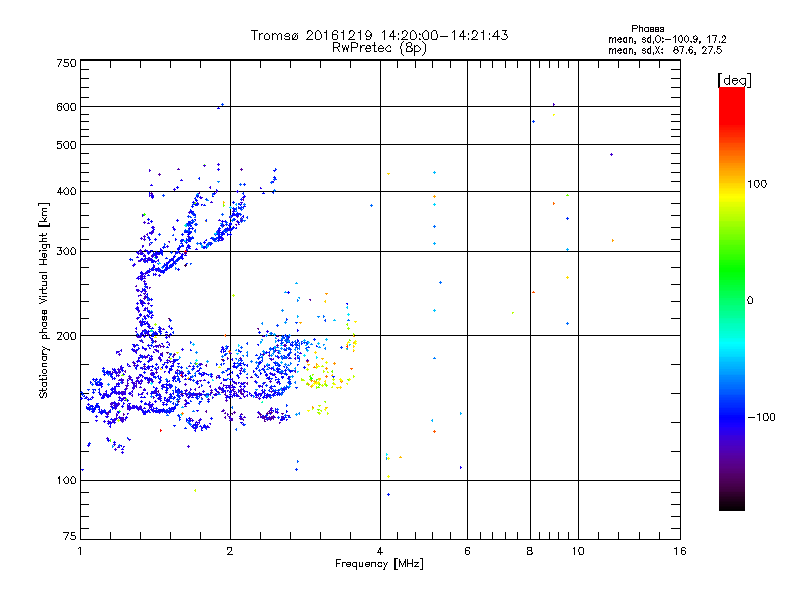This screenshot has height=600, width=800.
Task: Click the x-axis tick label "10"
Action: coord(578,551)
